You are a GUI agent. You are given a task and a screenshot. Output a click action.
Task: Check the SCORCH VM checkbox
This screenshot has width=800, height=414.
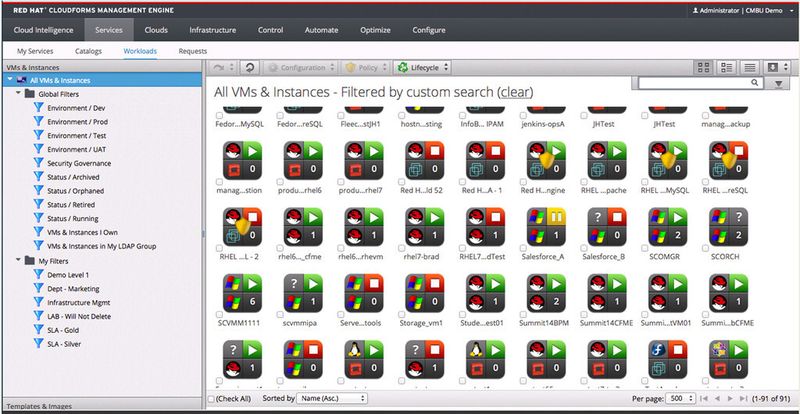(705, 248)
